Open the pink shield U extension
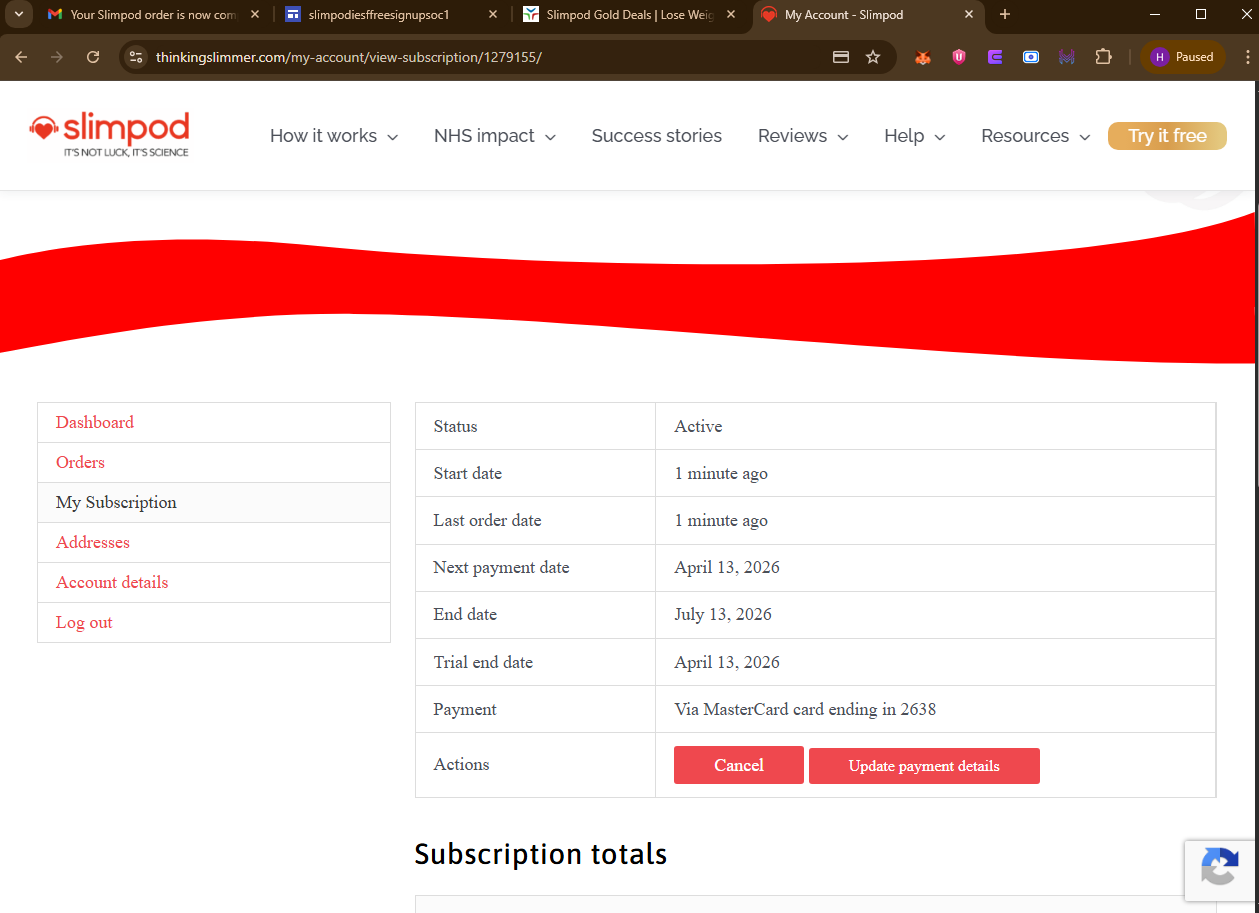 pyautogui.click(x=959, y=57)
